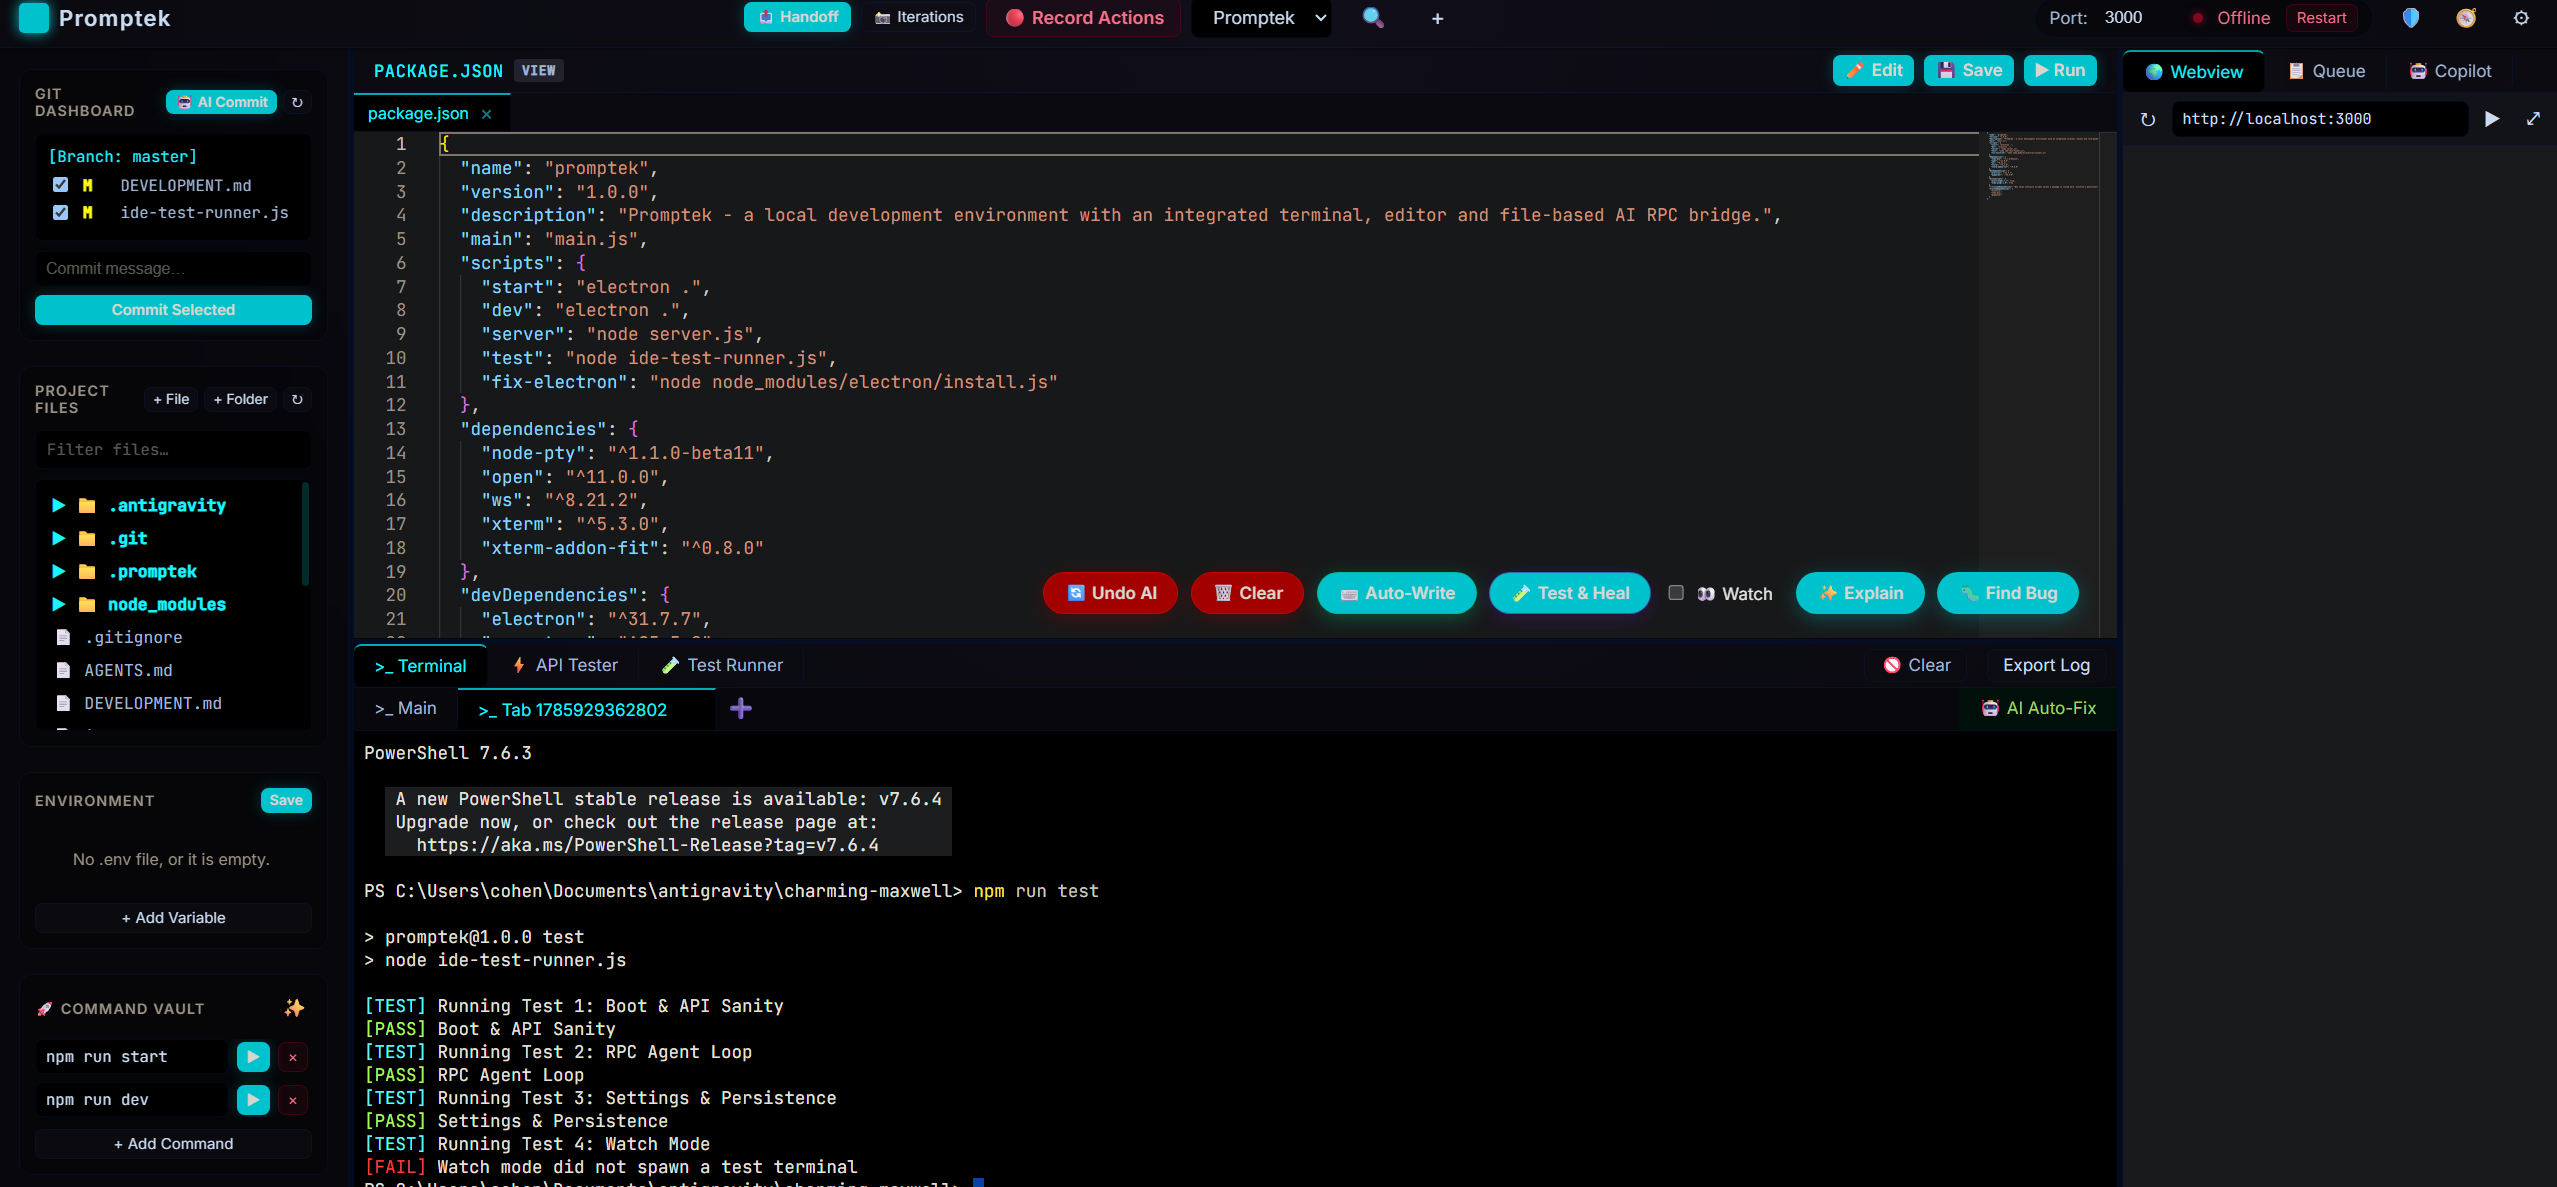This screenshot has height=1187, width=2557.
Task: Click Restart server button
Action: click(x=2321, y=18)
